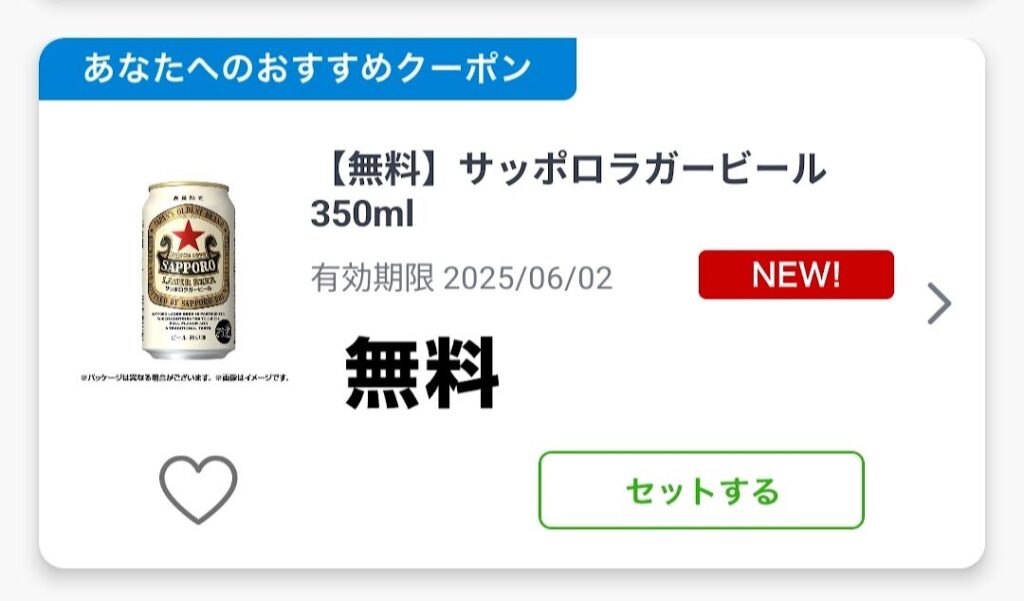Click the SAPPORO logo on the can
Image resolution: width=1024 pixels, height=601 pixels.
[188, 266]
